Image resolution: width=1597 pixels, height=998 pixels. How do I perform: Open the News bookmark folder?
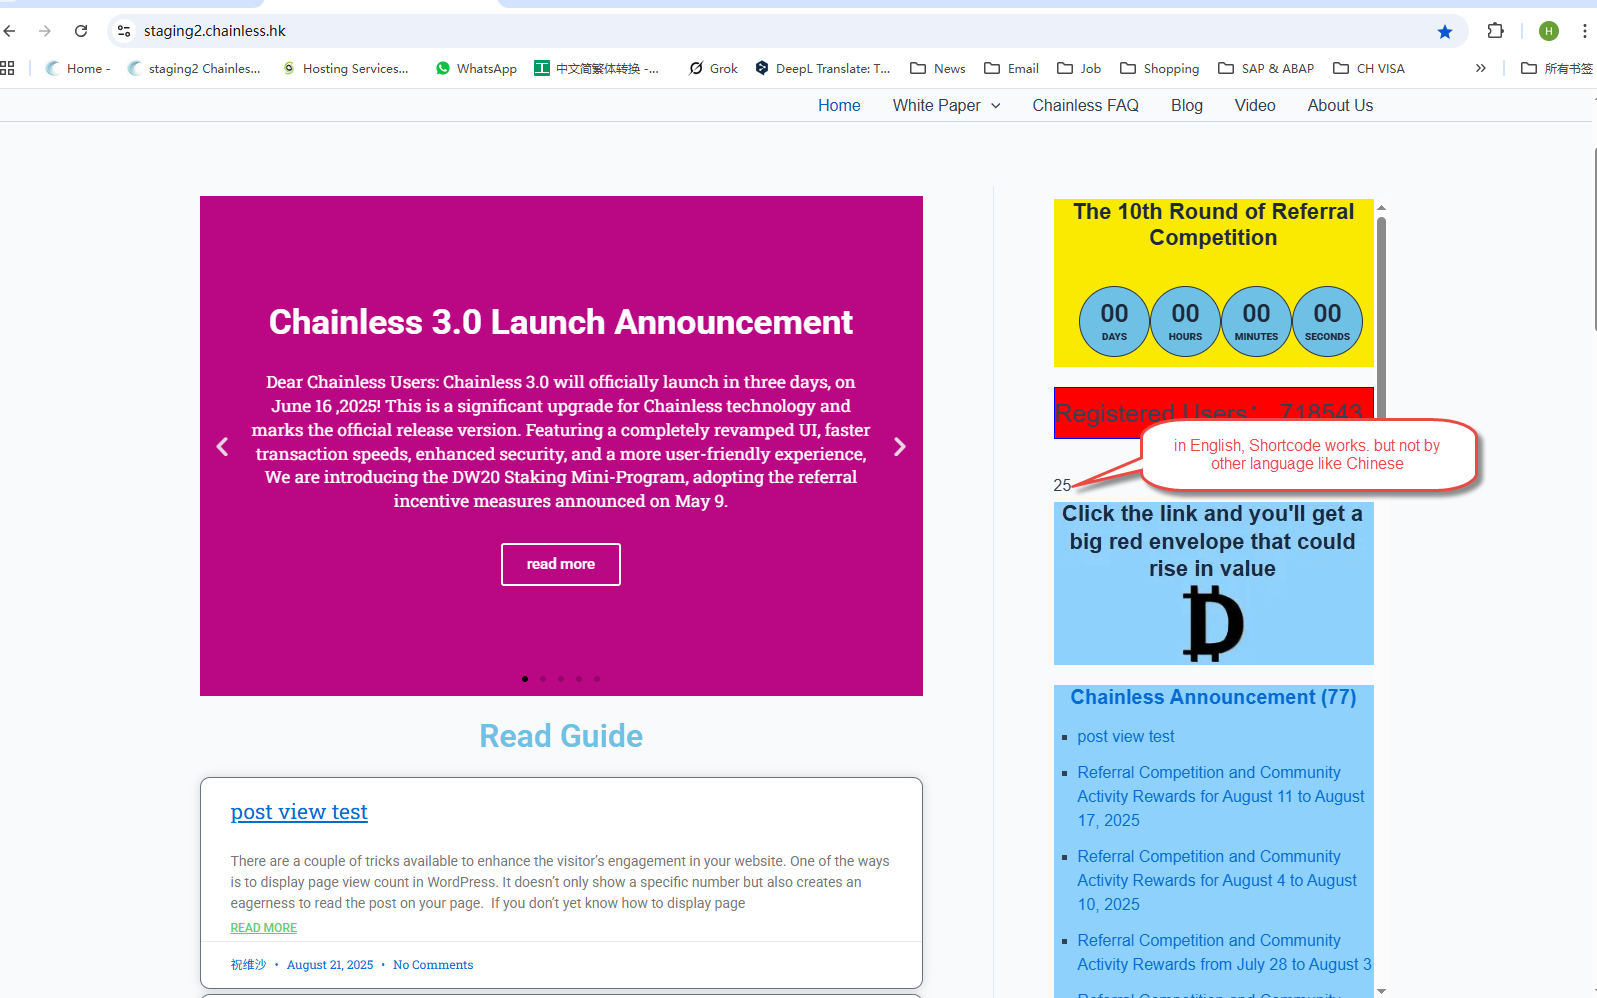pyautogui.click(x=938, y=68)
